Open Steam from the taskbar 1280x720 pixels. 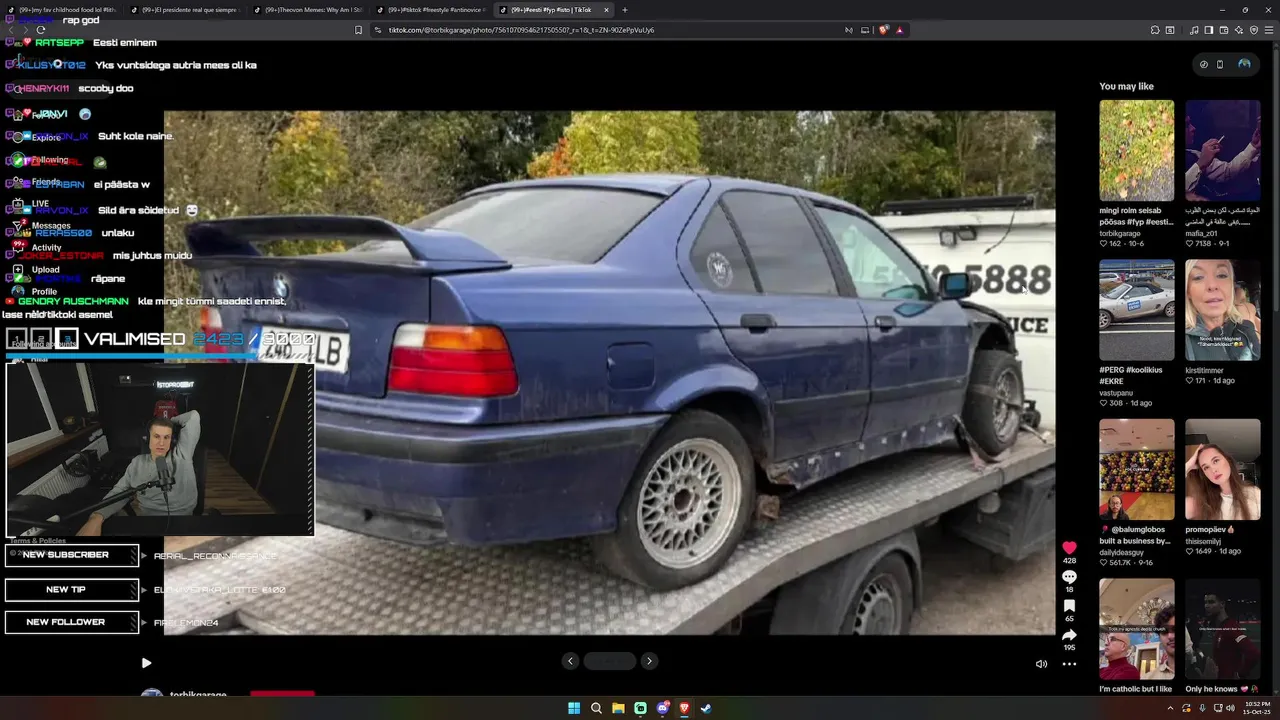(706, 708)
